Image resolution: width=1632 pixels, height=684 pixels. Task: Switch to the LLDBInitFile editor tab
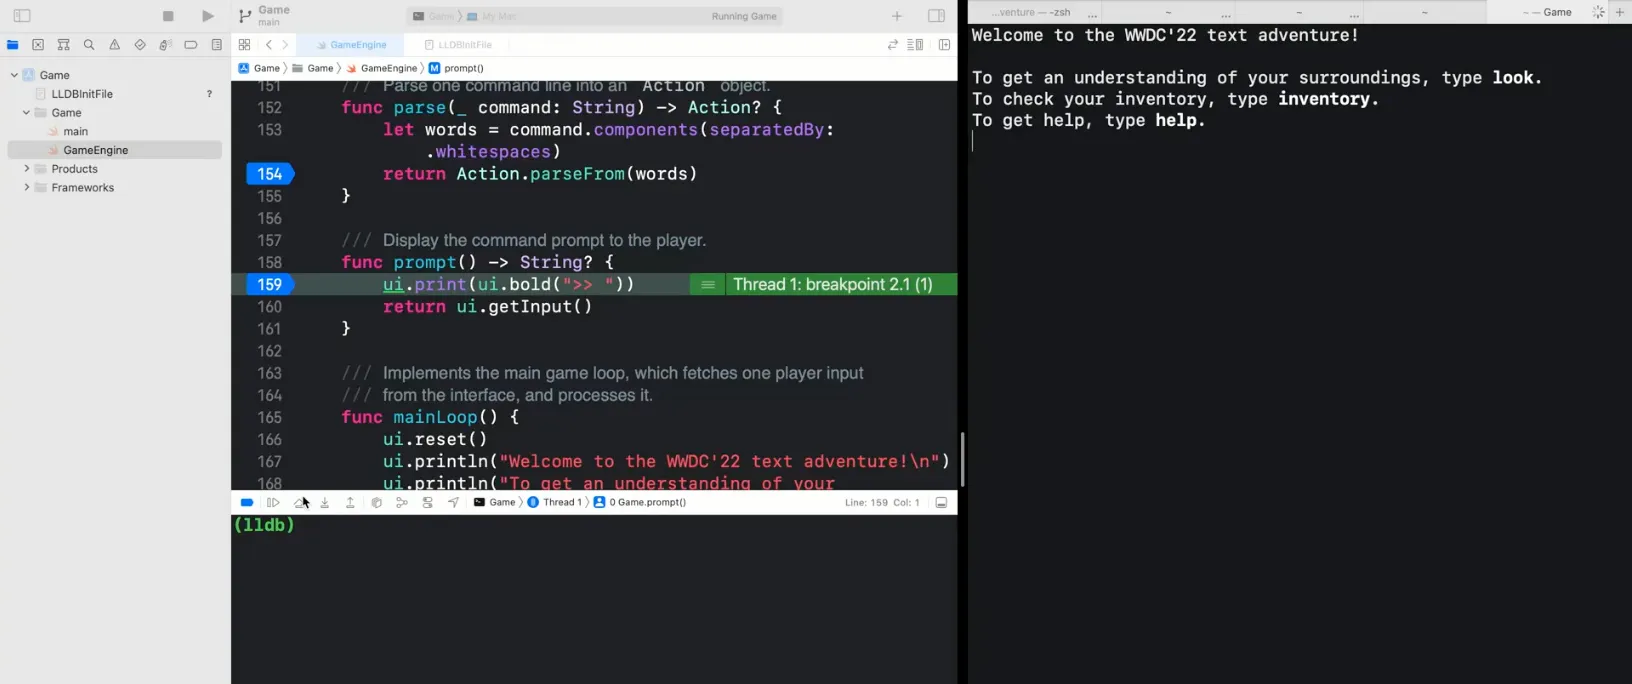(458, 45)
